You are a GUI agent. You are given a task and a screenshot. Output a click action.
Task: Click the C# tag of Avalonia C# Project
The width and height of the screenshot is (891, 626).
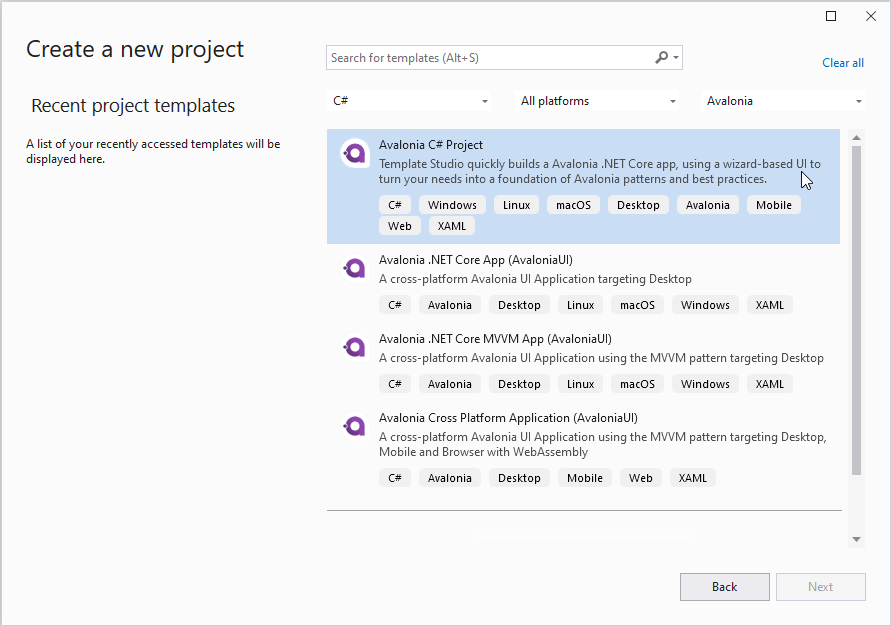click(395, 205)
